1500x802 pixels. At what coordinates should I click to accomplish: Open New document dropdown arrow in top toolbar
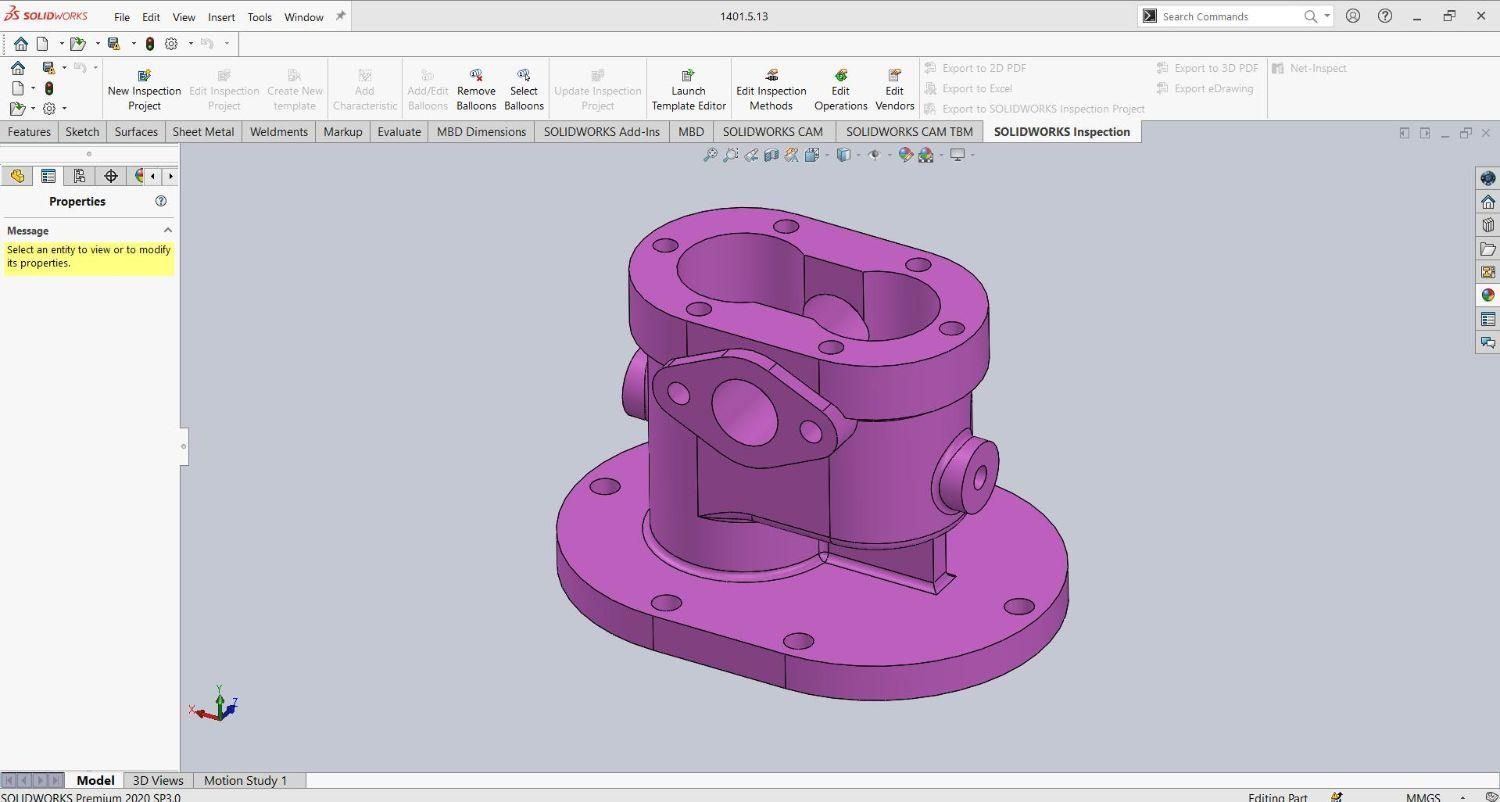[61, 44]
